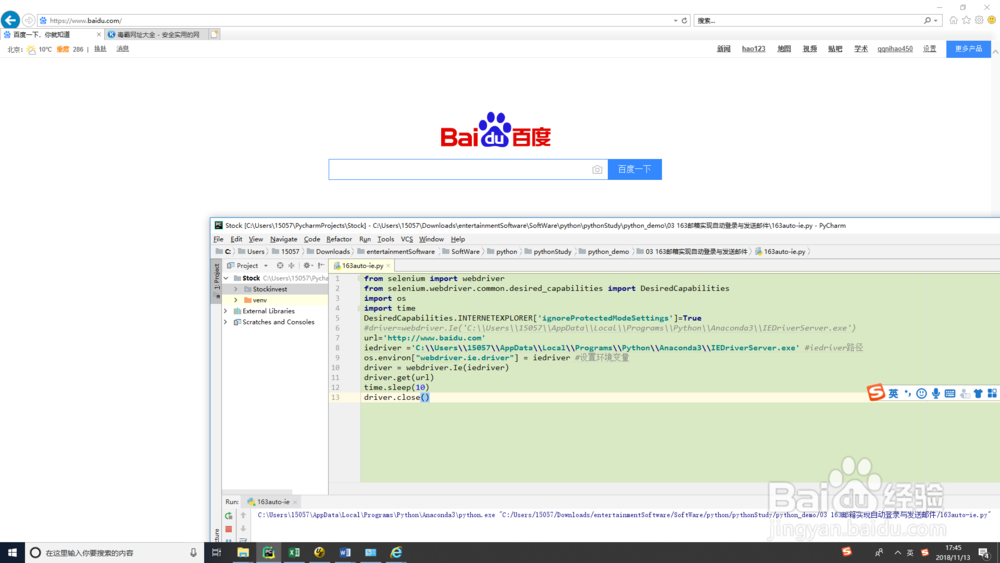Screen dimensions: 1000x563
Task: Open PyCharm Refactor menu
Action: coord(339,239)
